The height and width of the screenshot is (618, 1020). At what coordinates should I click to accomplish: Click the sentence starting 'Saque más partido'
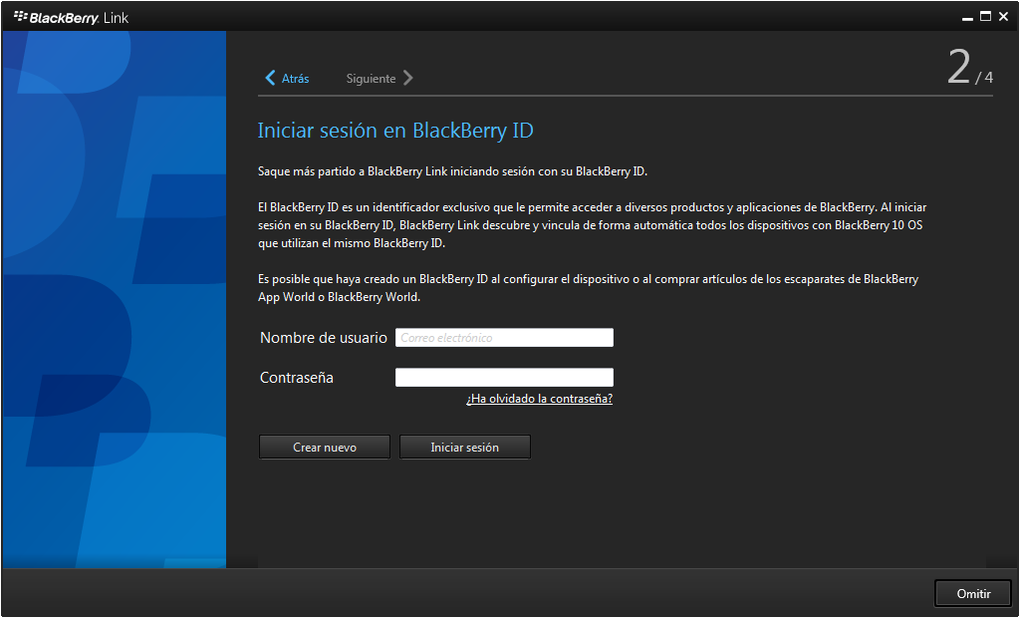[x=453, y=172]
